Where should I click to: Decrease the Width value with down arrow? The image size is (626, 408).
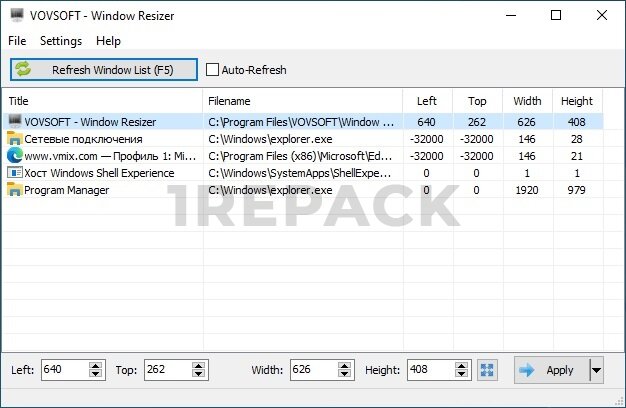(x=345, y=375)
